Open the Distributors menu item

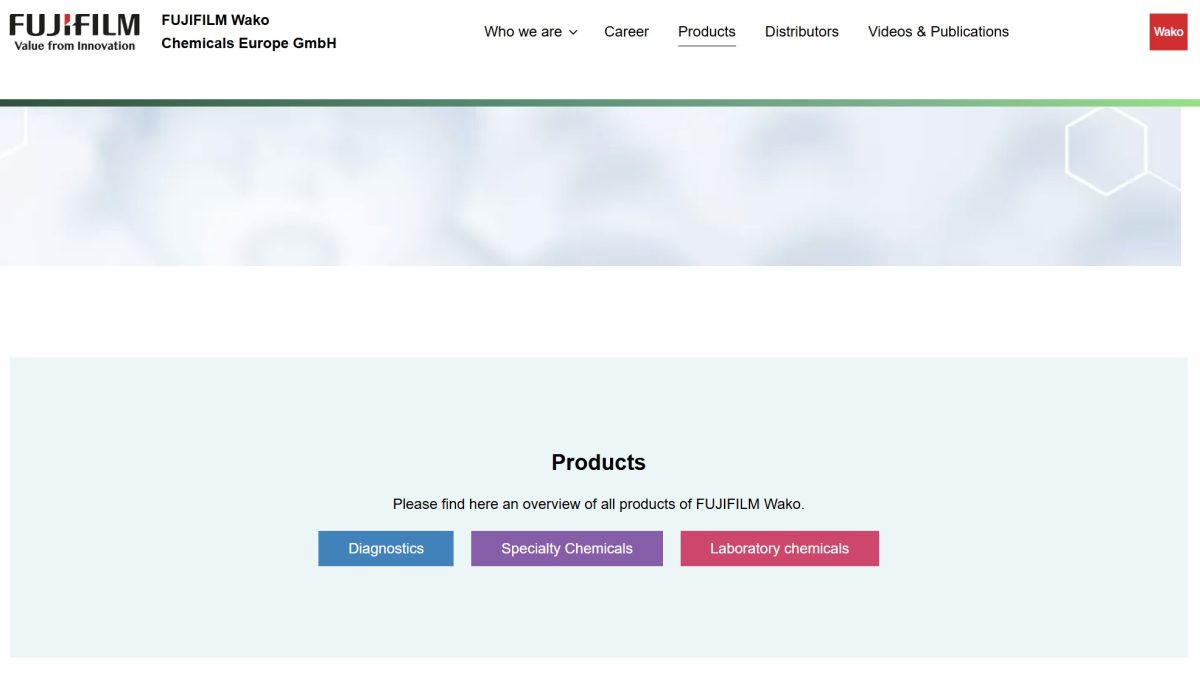[802, 32]
